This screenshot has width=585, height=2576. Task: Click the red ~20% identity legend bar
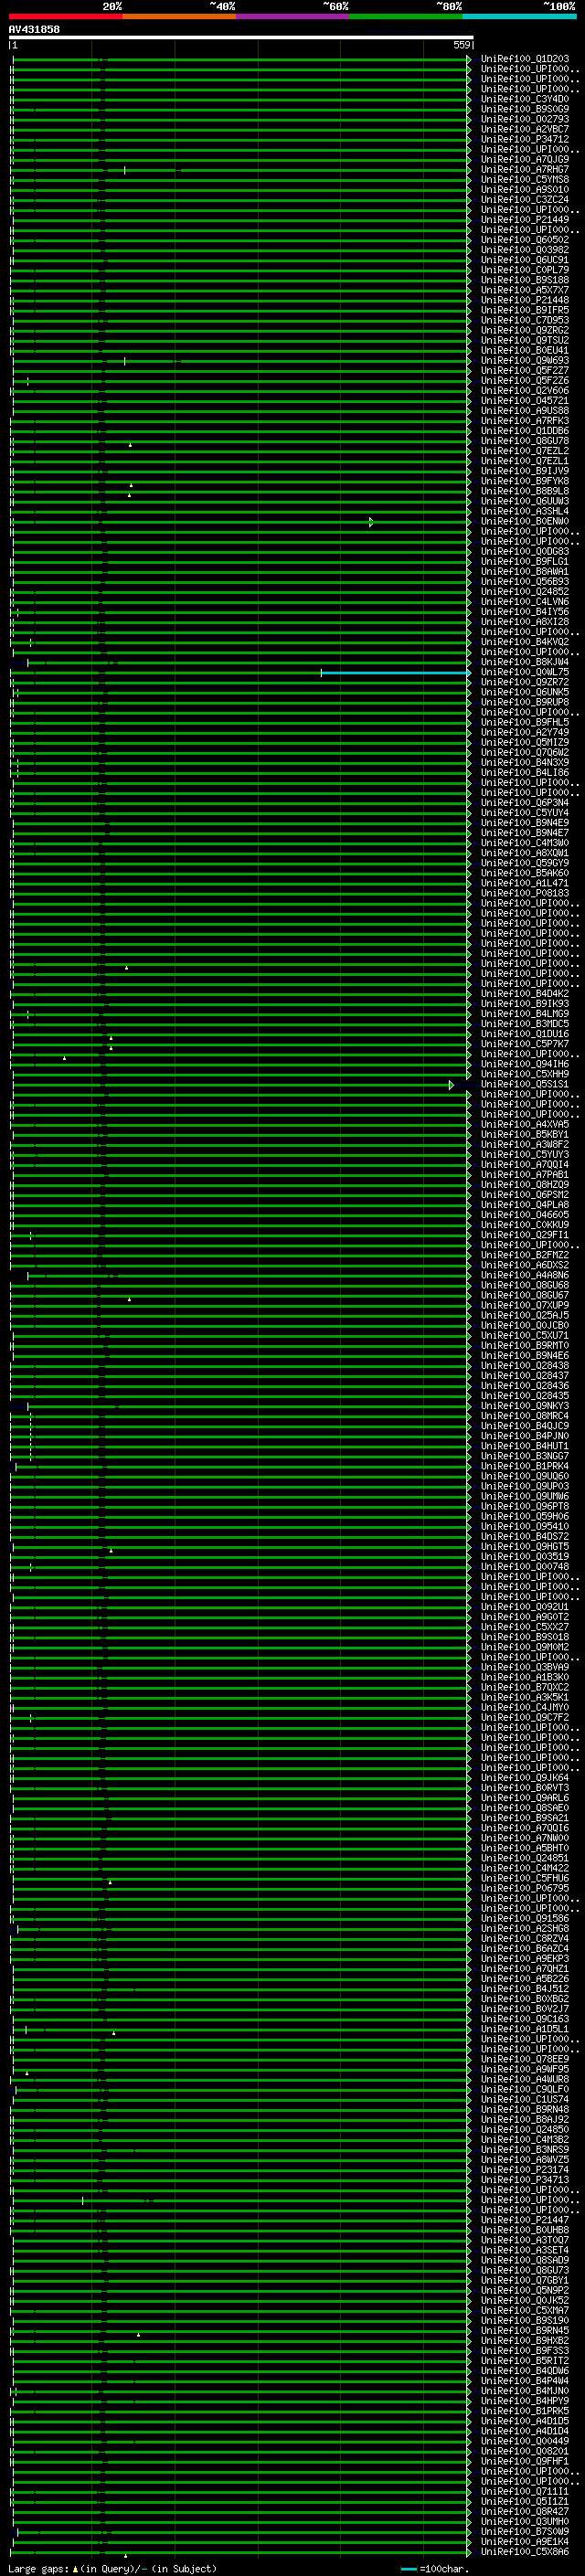[66, 16]
